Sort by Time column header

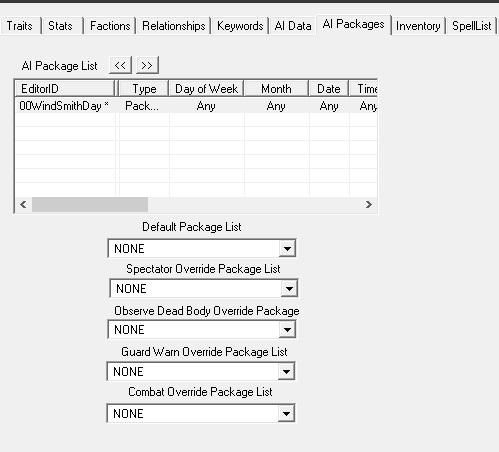(363, 89)
